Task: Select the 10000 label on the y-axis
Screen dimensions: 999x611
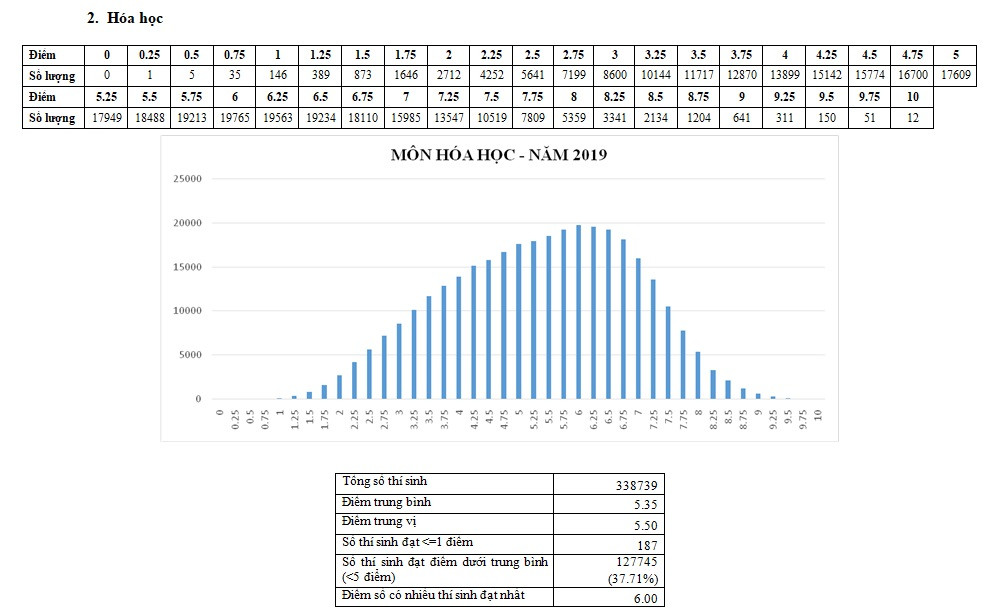Action: coord(188,311)
